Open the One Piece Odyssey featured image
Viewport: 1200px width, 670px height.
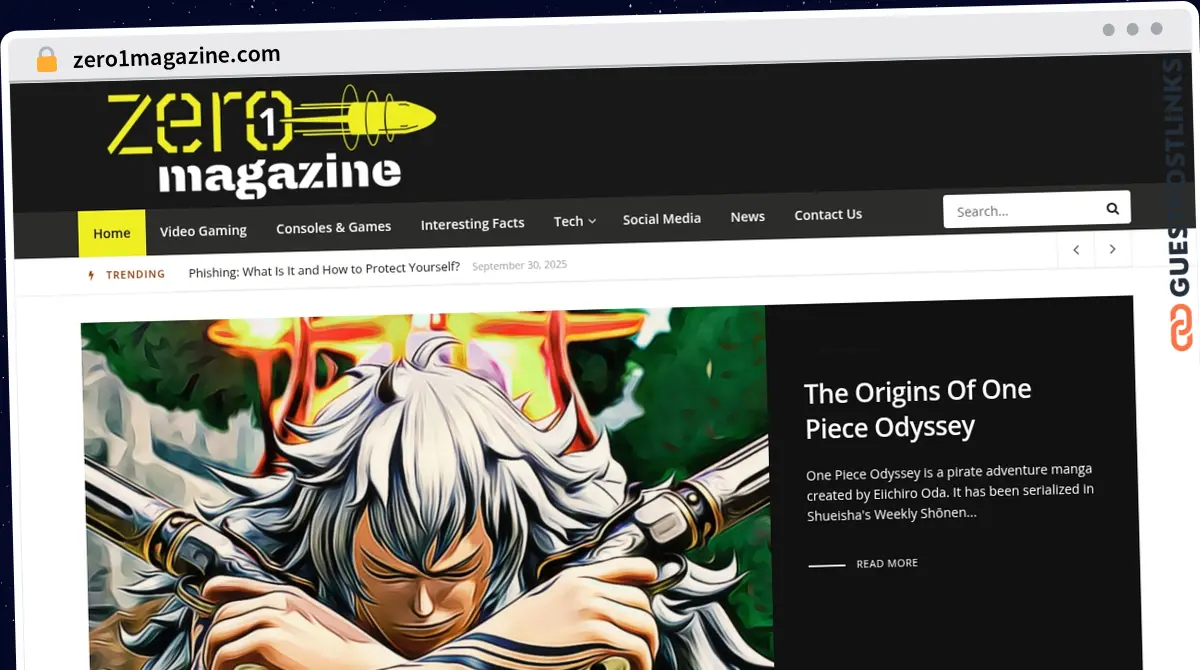(x=426, y=490)
